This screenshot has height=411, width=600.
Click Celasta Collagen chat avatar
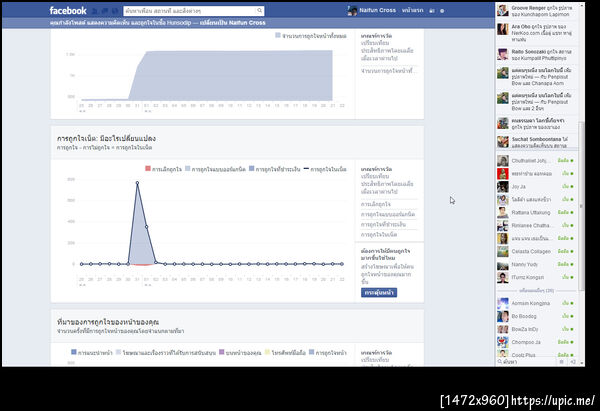pos(502,251)
